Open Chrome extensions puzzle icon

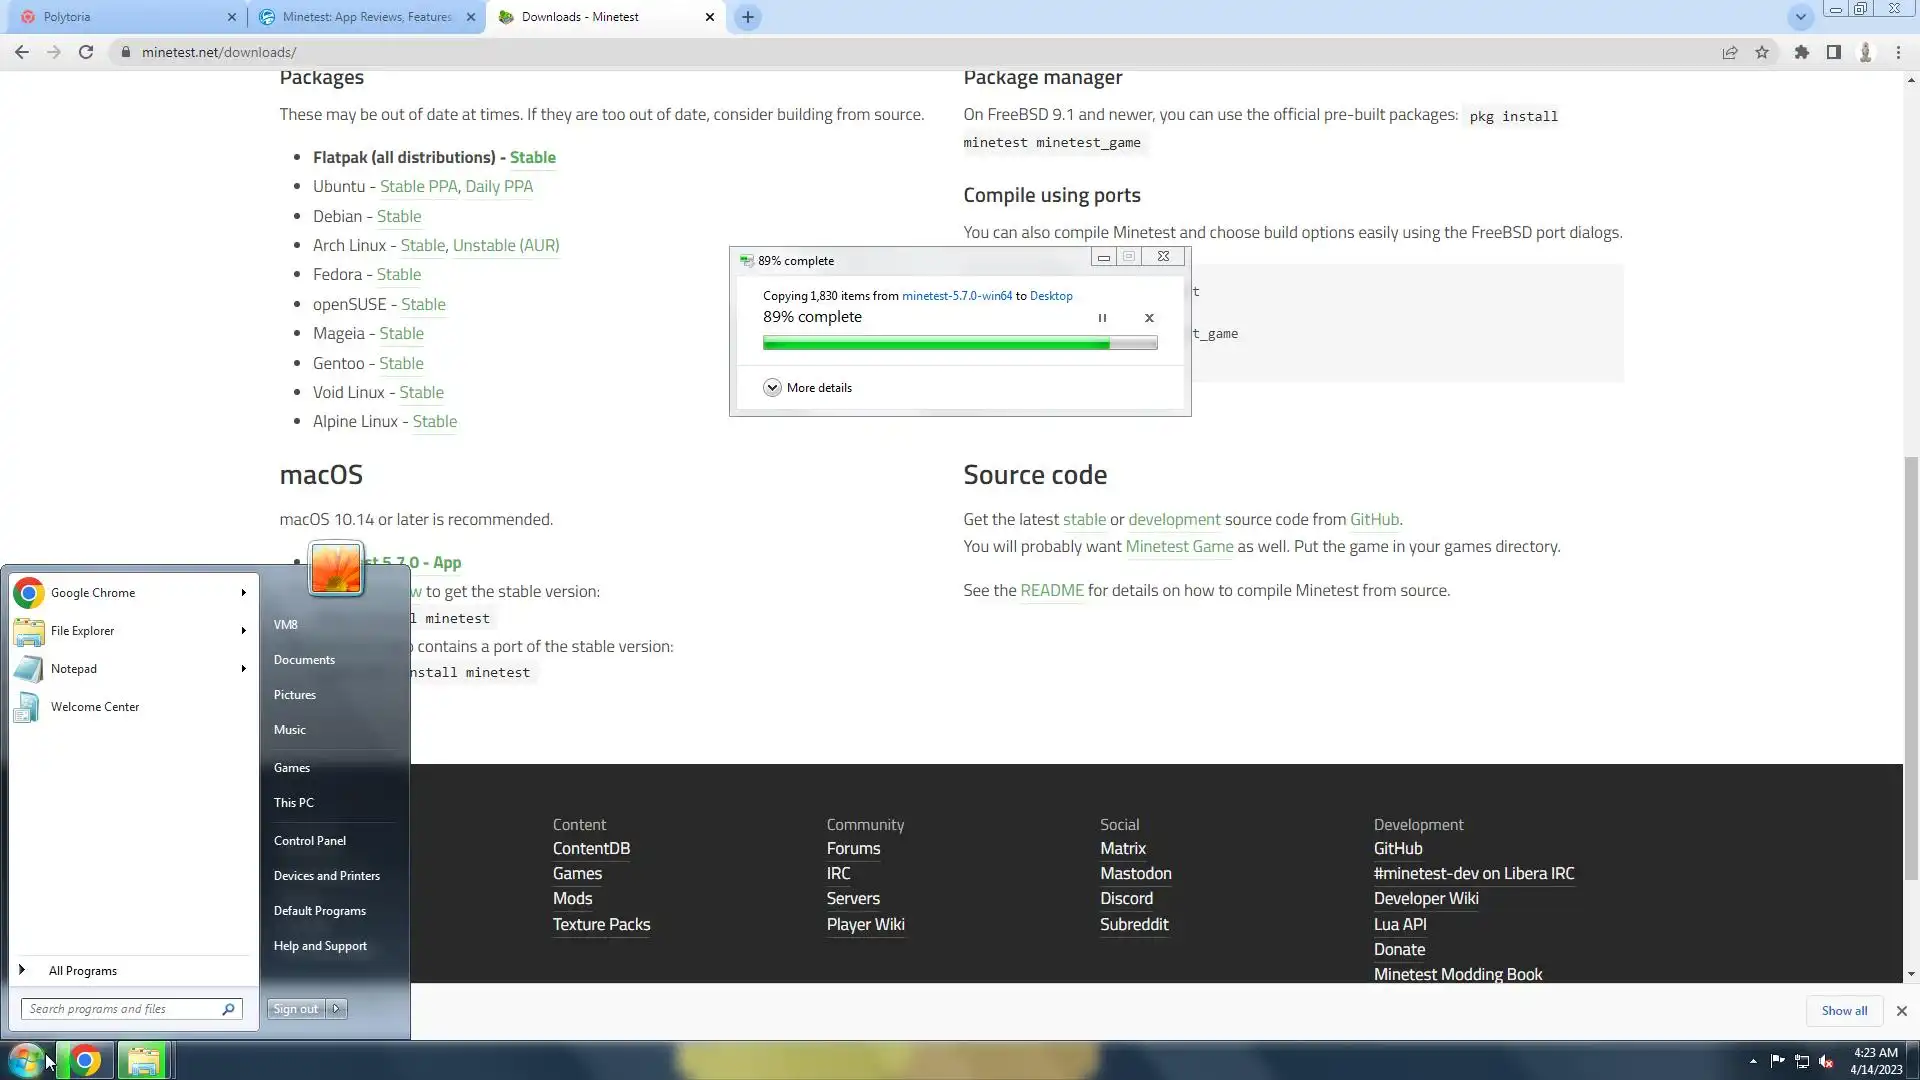tap(1801, 52)
